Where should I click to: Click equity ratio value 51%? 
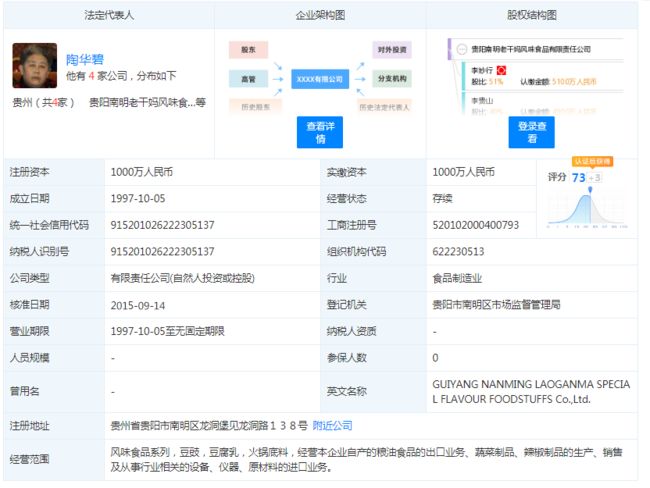(496, 82)
